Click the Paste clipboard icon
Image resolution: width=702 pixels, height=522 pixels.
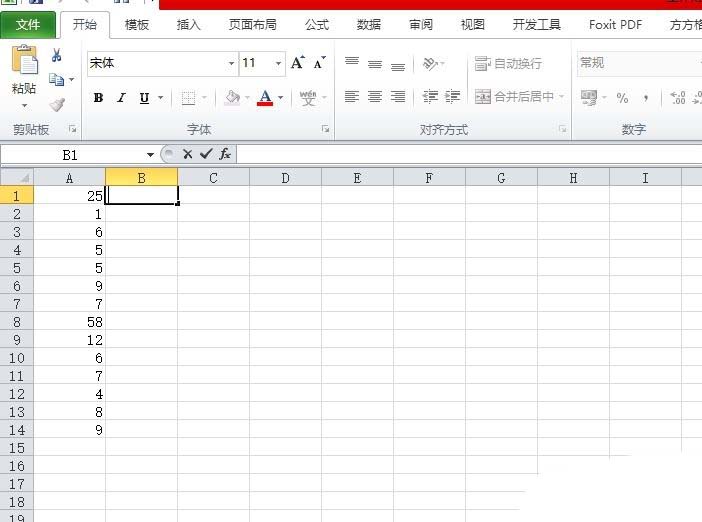24,59
